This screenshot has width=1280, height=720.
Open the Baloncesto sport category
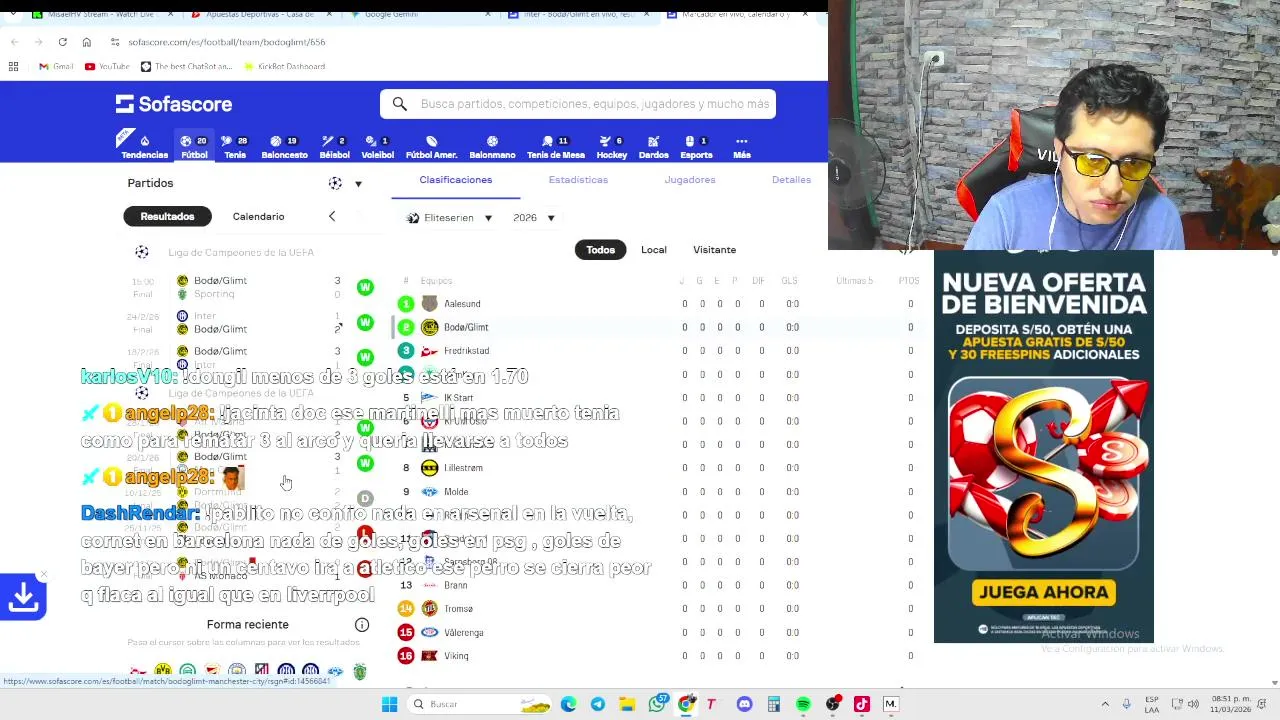[x=284, y=147]
